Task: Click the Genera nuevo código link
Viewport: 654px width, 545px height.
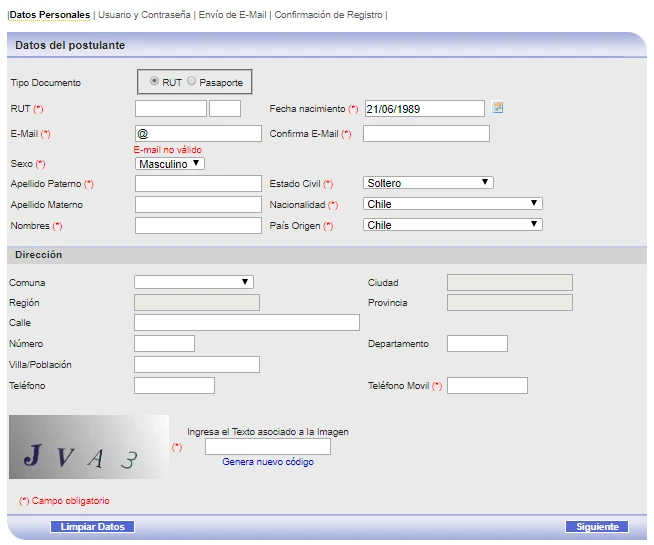Action: tap(268, 462)
